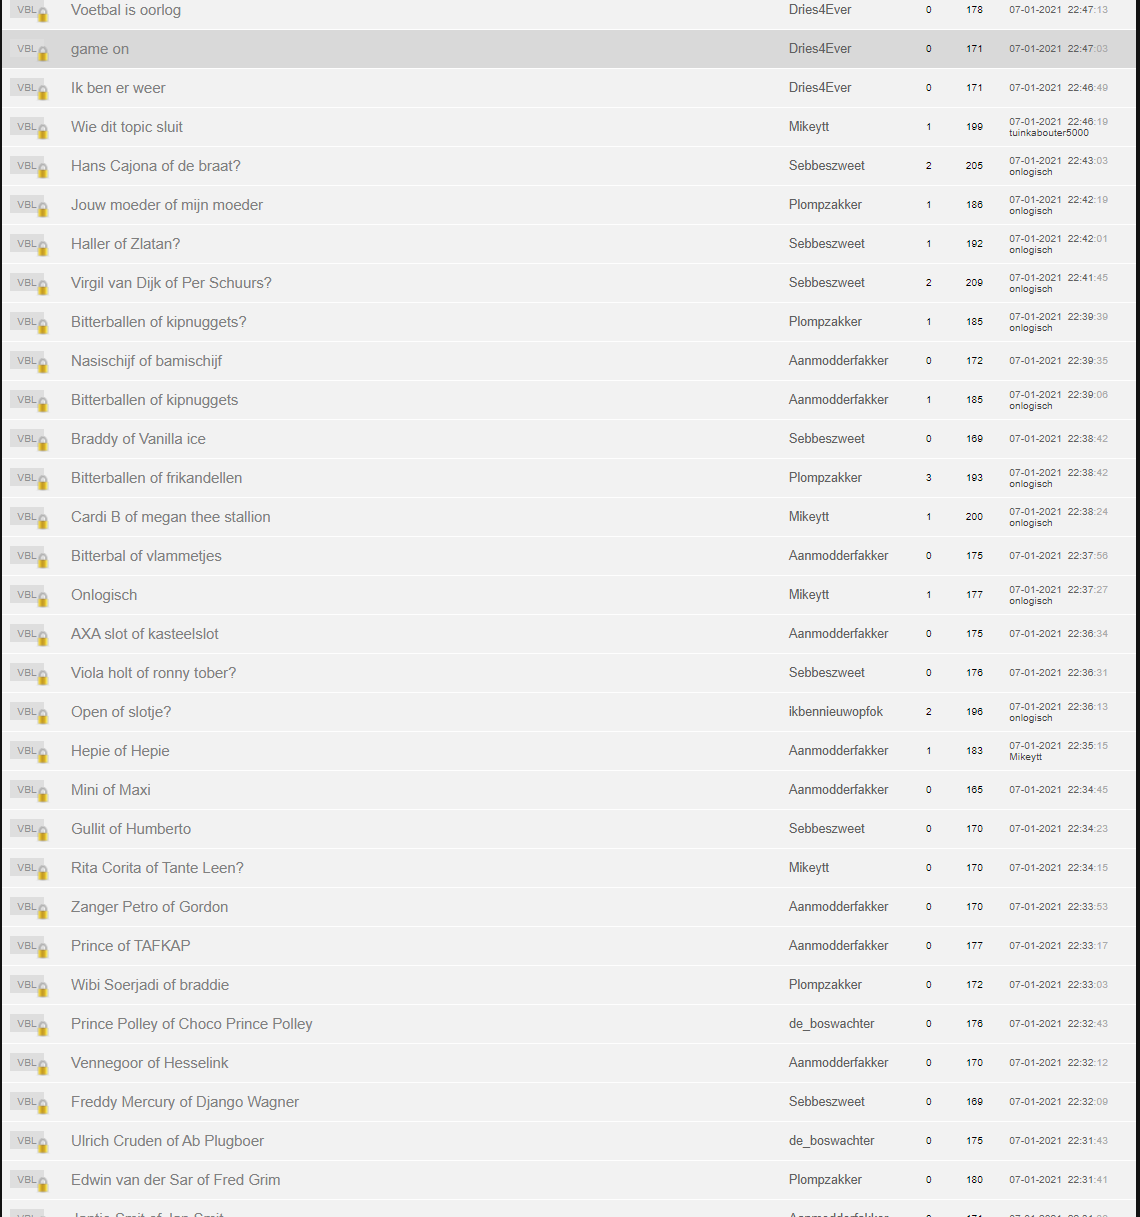The image size is (1140, 1217).
Task: Click author de_boswachter on the 'Ulrich Cruden' topic
Action: coord(831,1141)
